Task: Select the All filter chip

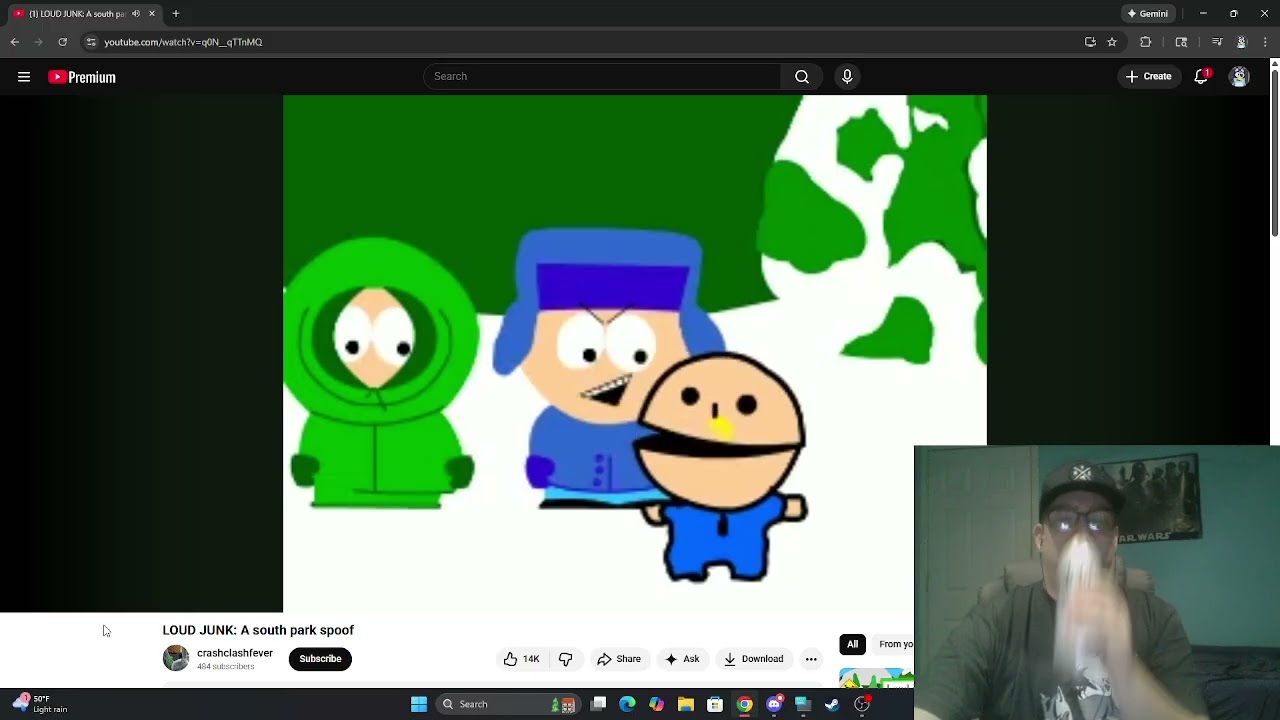Action: (x=852, y=644)
